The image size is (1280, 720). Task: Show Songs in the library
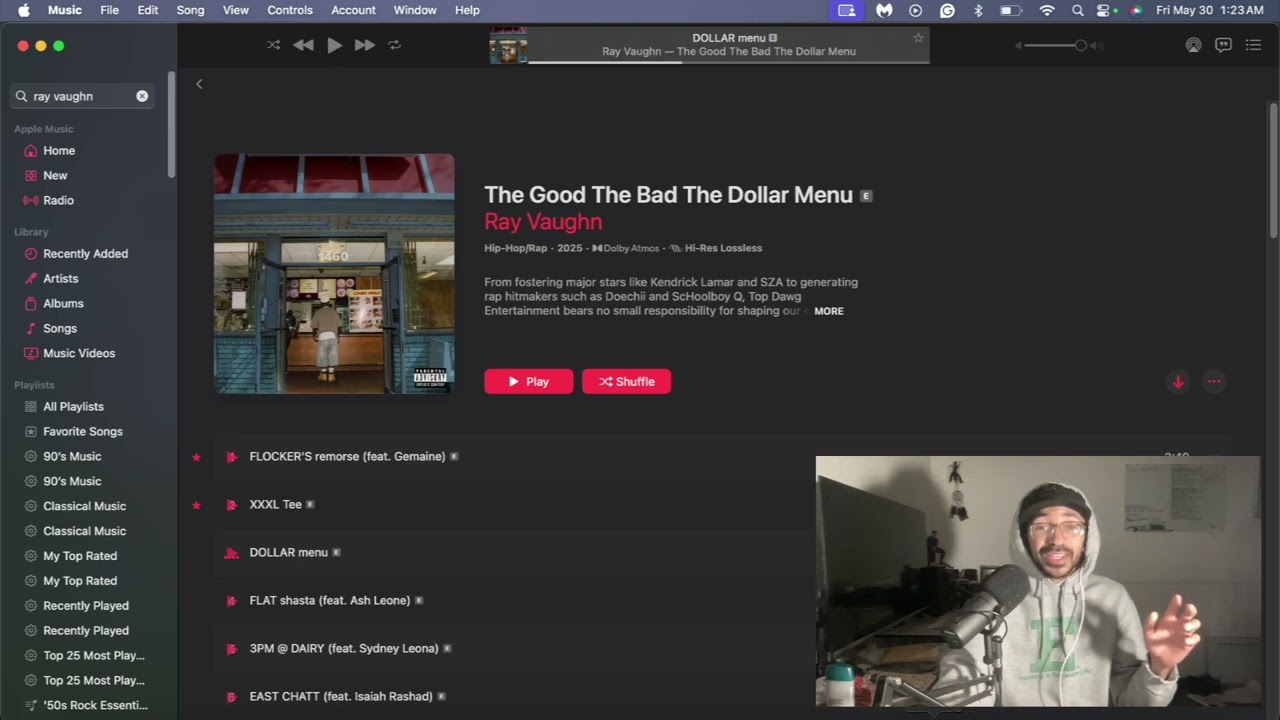point(60,328)
